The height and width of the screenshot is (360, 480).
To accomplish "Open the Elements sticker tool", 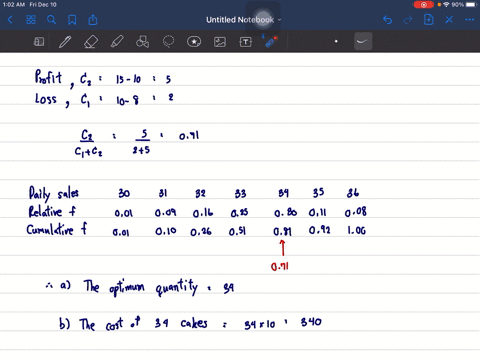I will pos(194,42).
